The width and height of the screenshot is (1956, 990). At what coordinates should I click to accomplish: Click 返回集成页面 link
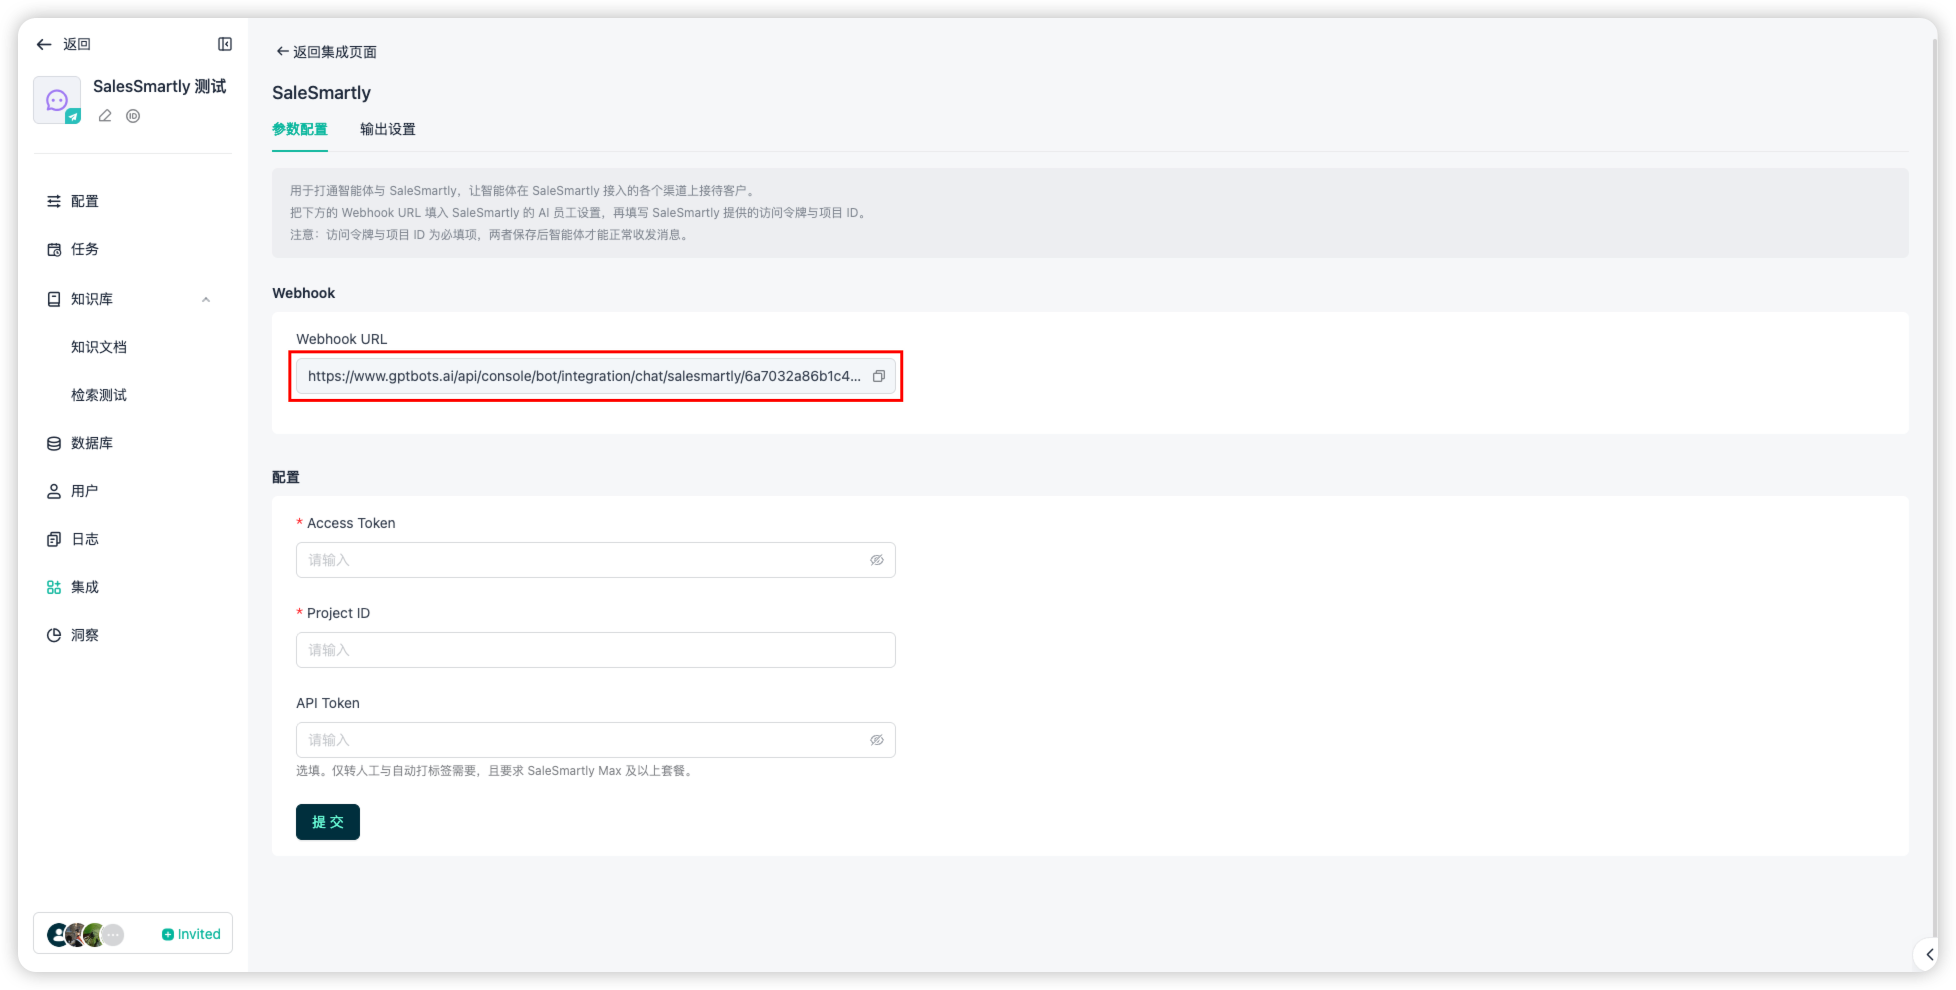tap(326, 52)
